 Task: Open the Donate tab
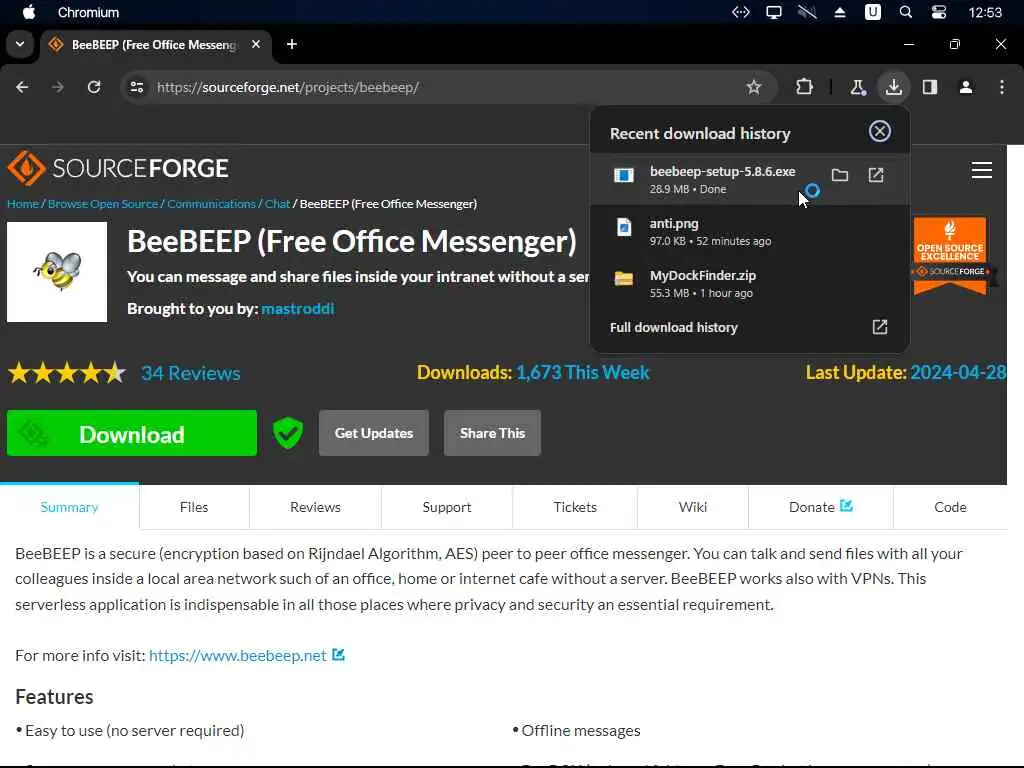pos(821,507)
